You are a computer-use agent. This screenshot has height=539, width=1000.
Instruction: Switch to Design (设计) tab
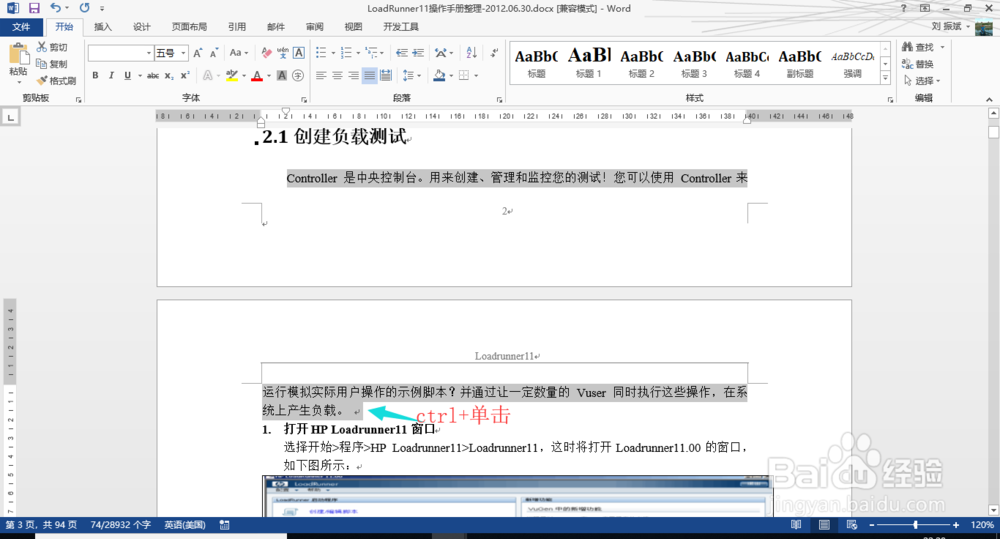(141, 27)
